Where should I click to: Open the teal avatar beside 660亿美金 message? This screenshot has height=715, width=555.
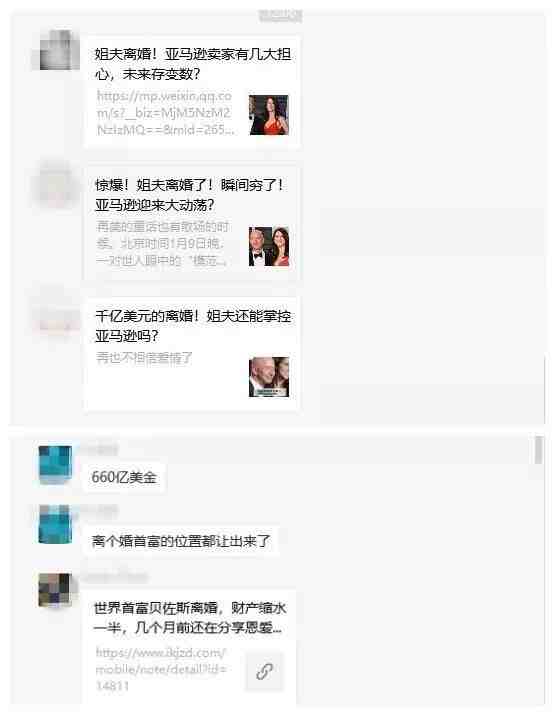pos(55,465)
